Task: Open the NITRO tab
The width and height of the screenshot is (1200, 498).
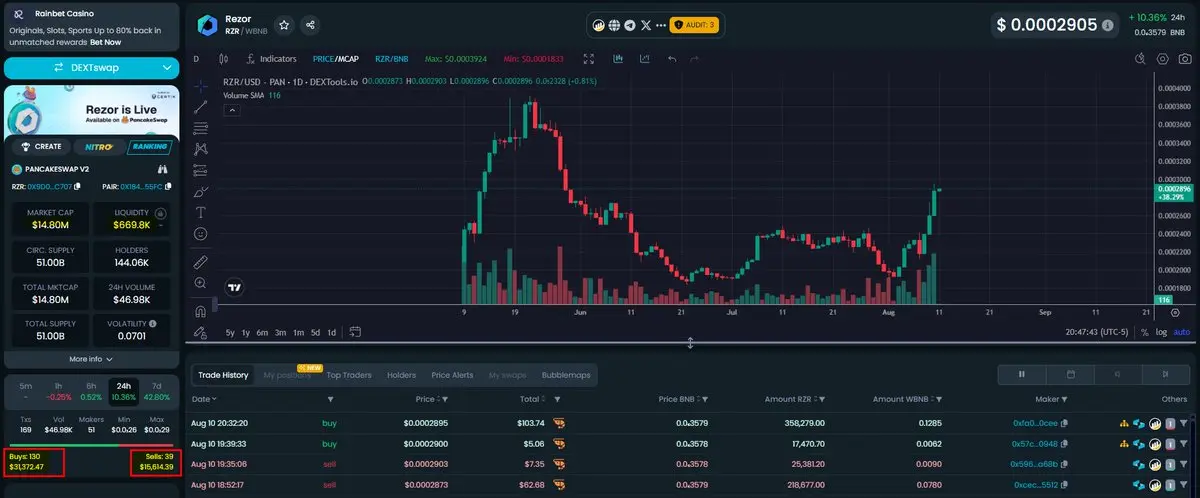Action: 98,146
